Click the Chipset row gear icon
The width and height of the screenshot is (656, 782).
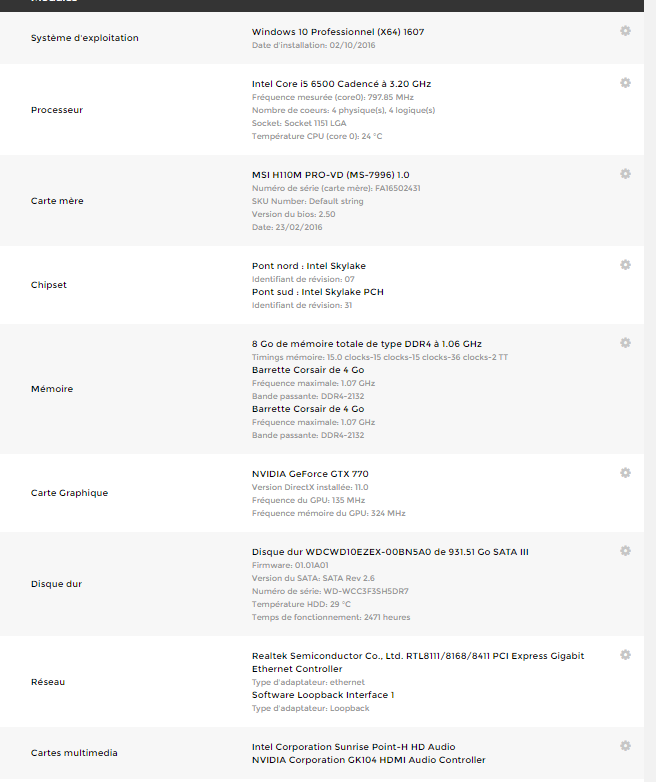point(625,265)
